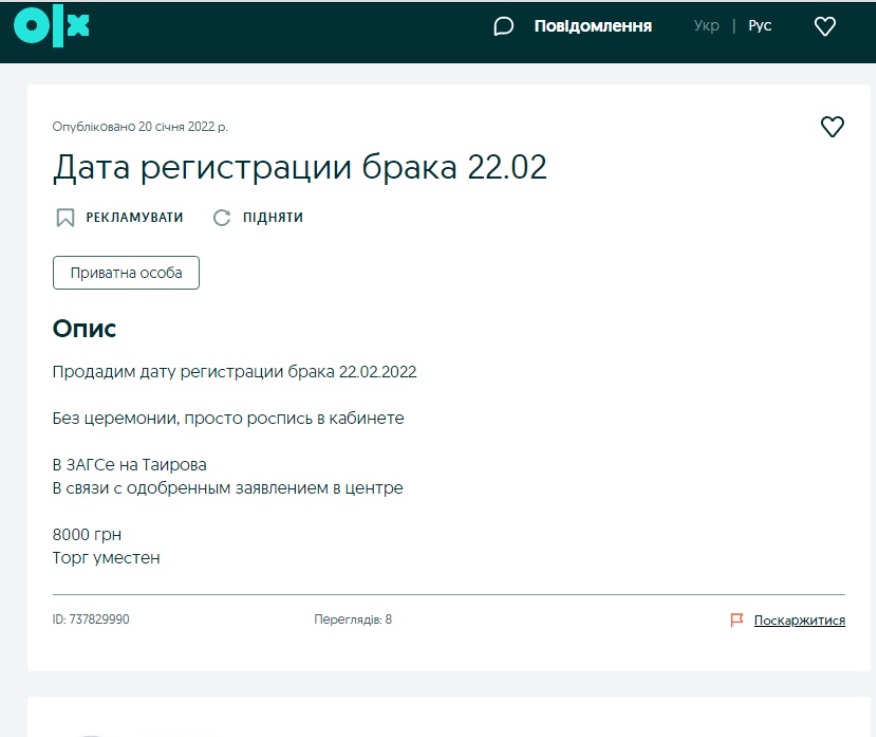Click the ПІДНЯТИ refresh icon

pos(222,217)
